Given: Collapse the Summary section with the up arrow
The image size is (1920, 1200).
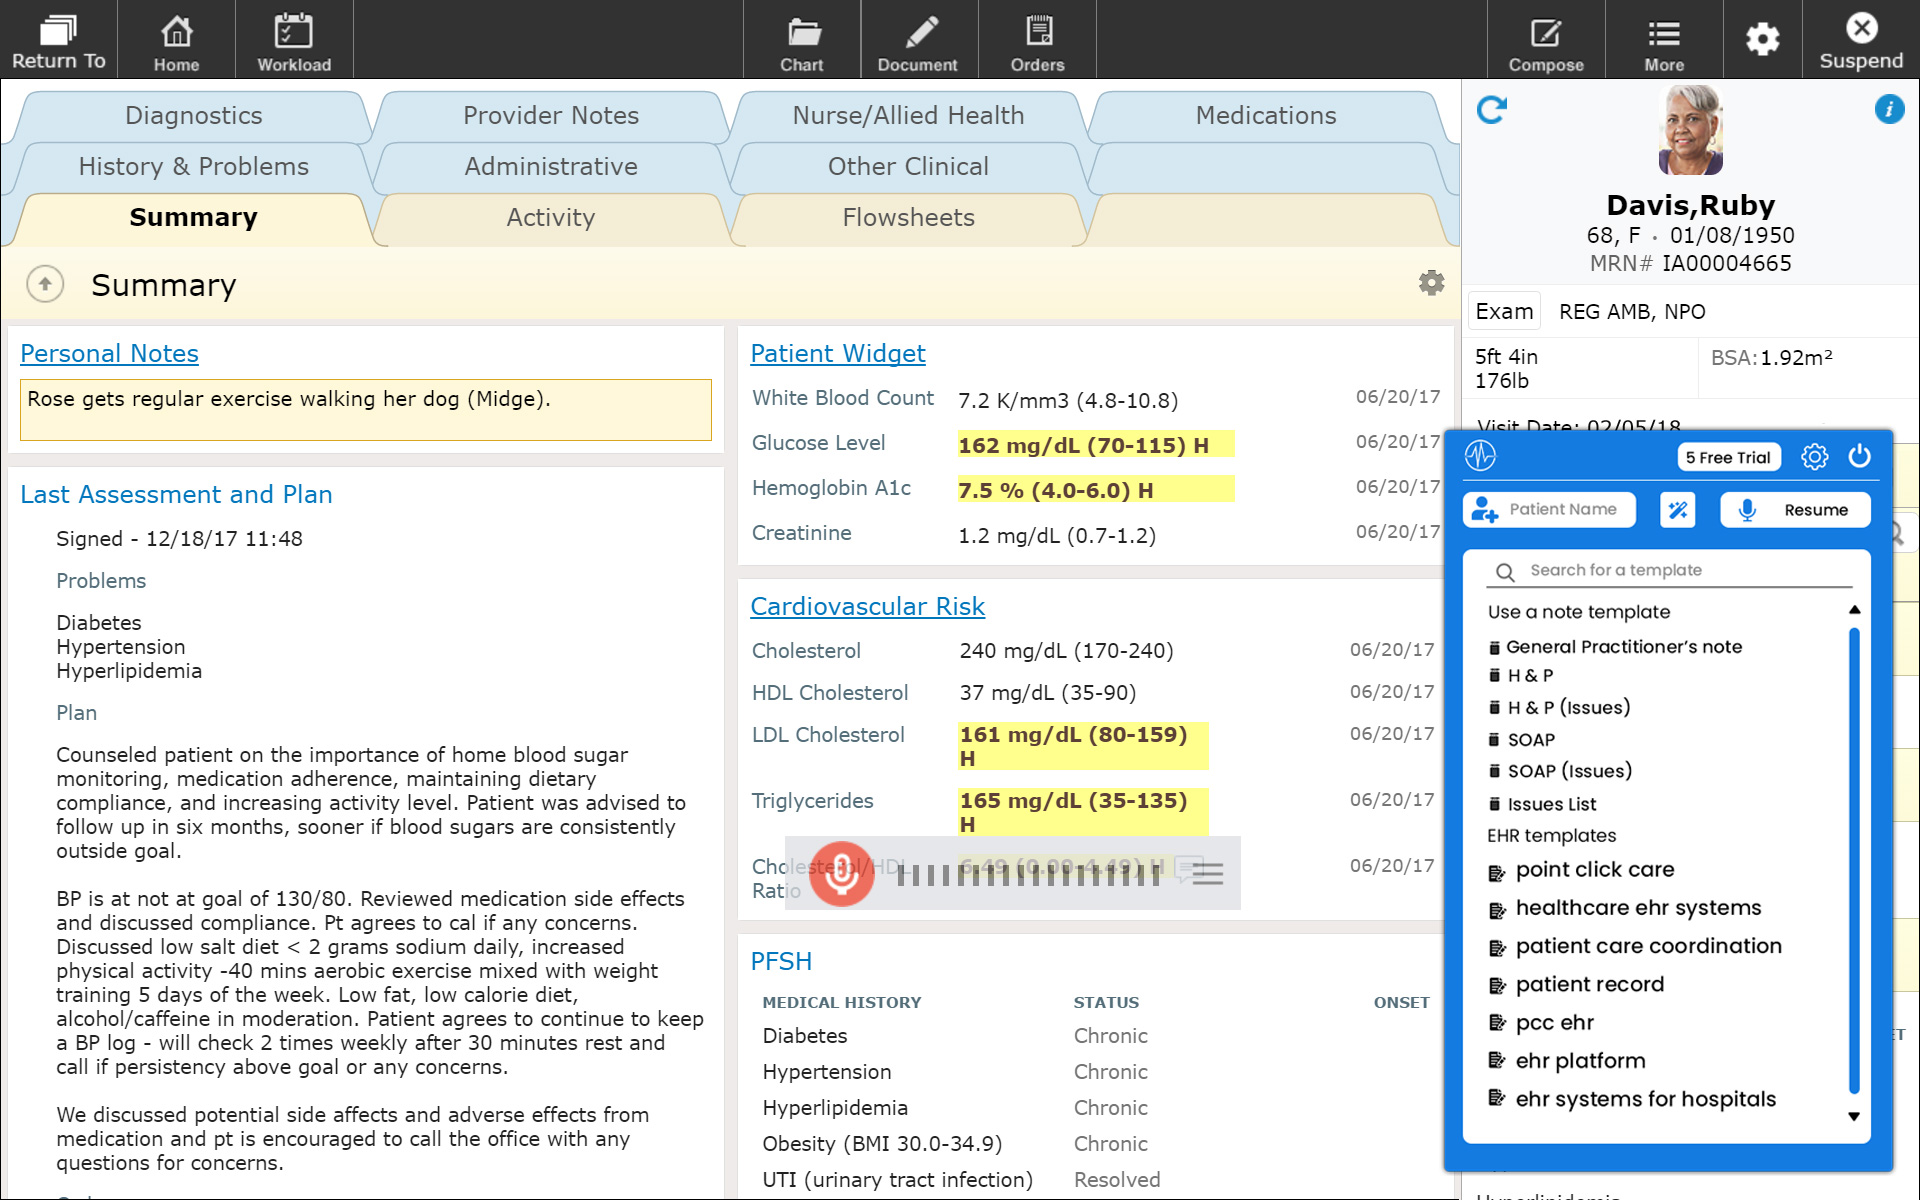Looking at the screenshot, I should (44, 284).
